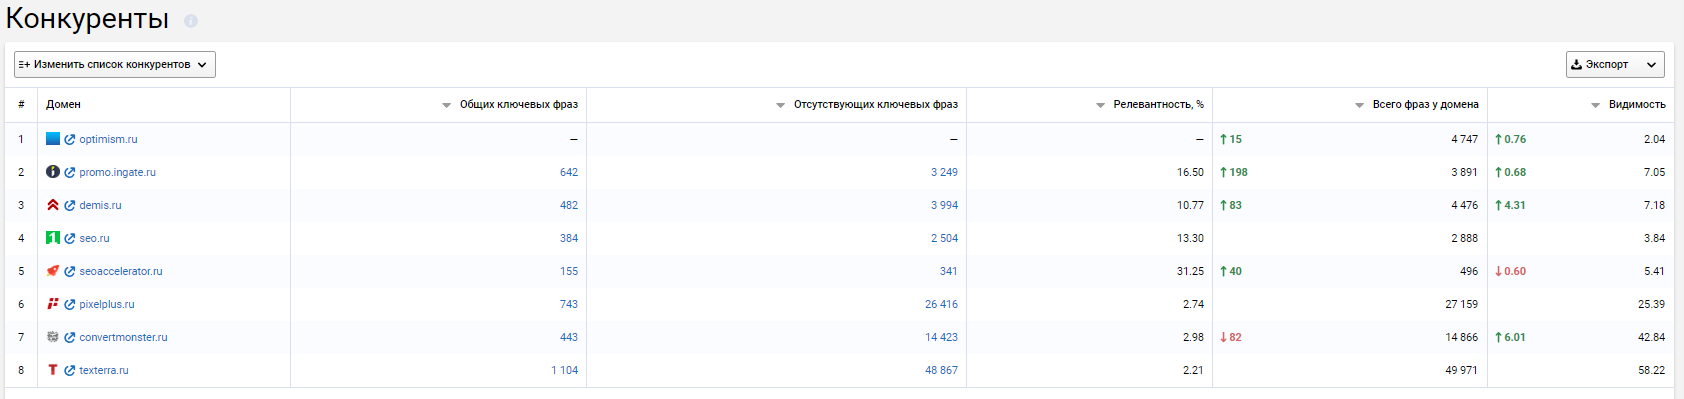The height and width of the screenshot is (399, 1684).
Task: Click missing phrases value 26 416
Action: coord(941,305)
